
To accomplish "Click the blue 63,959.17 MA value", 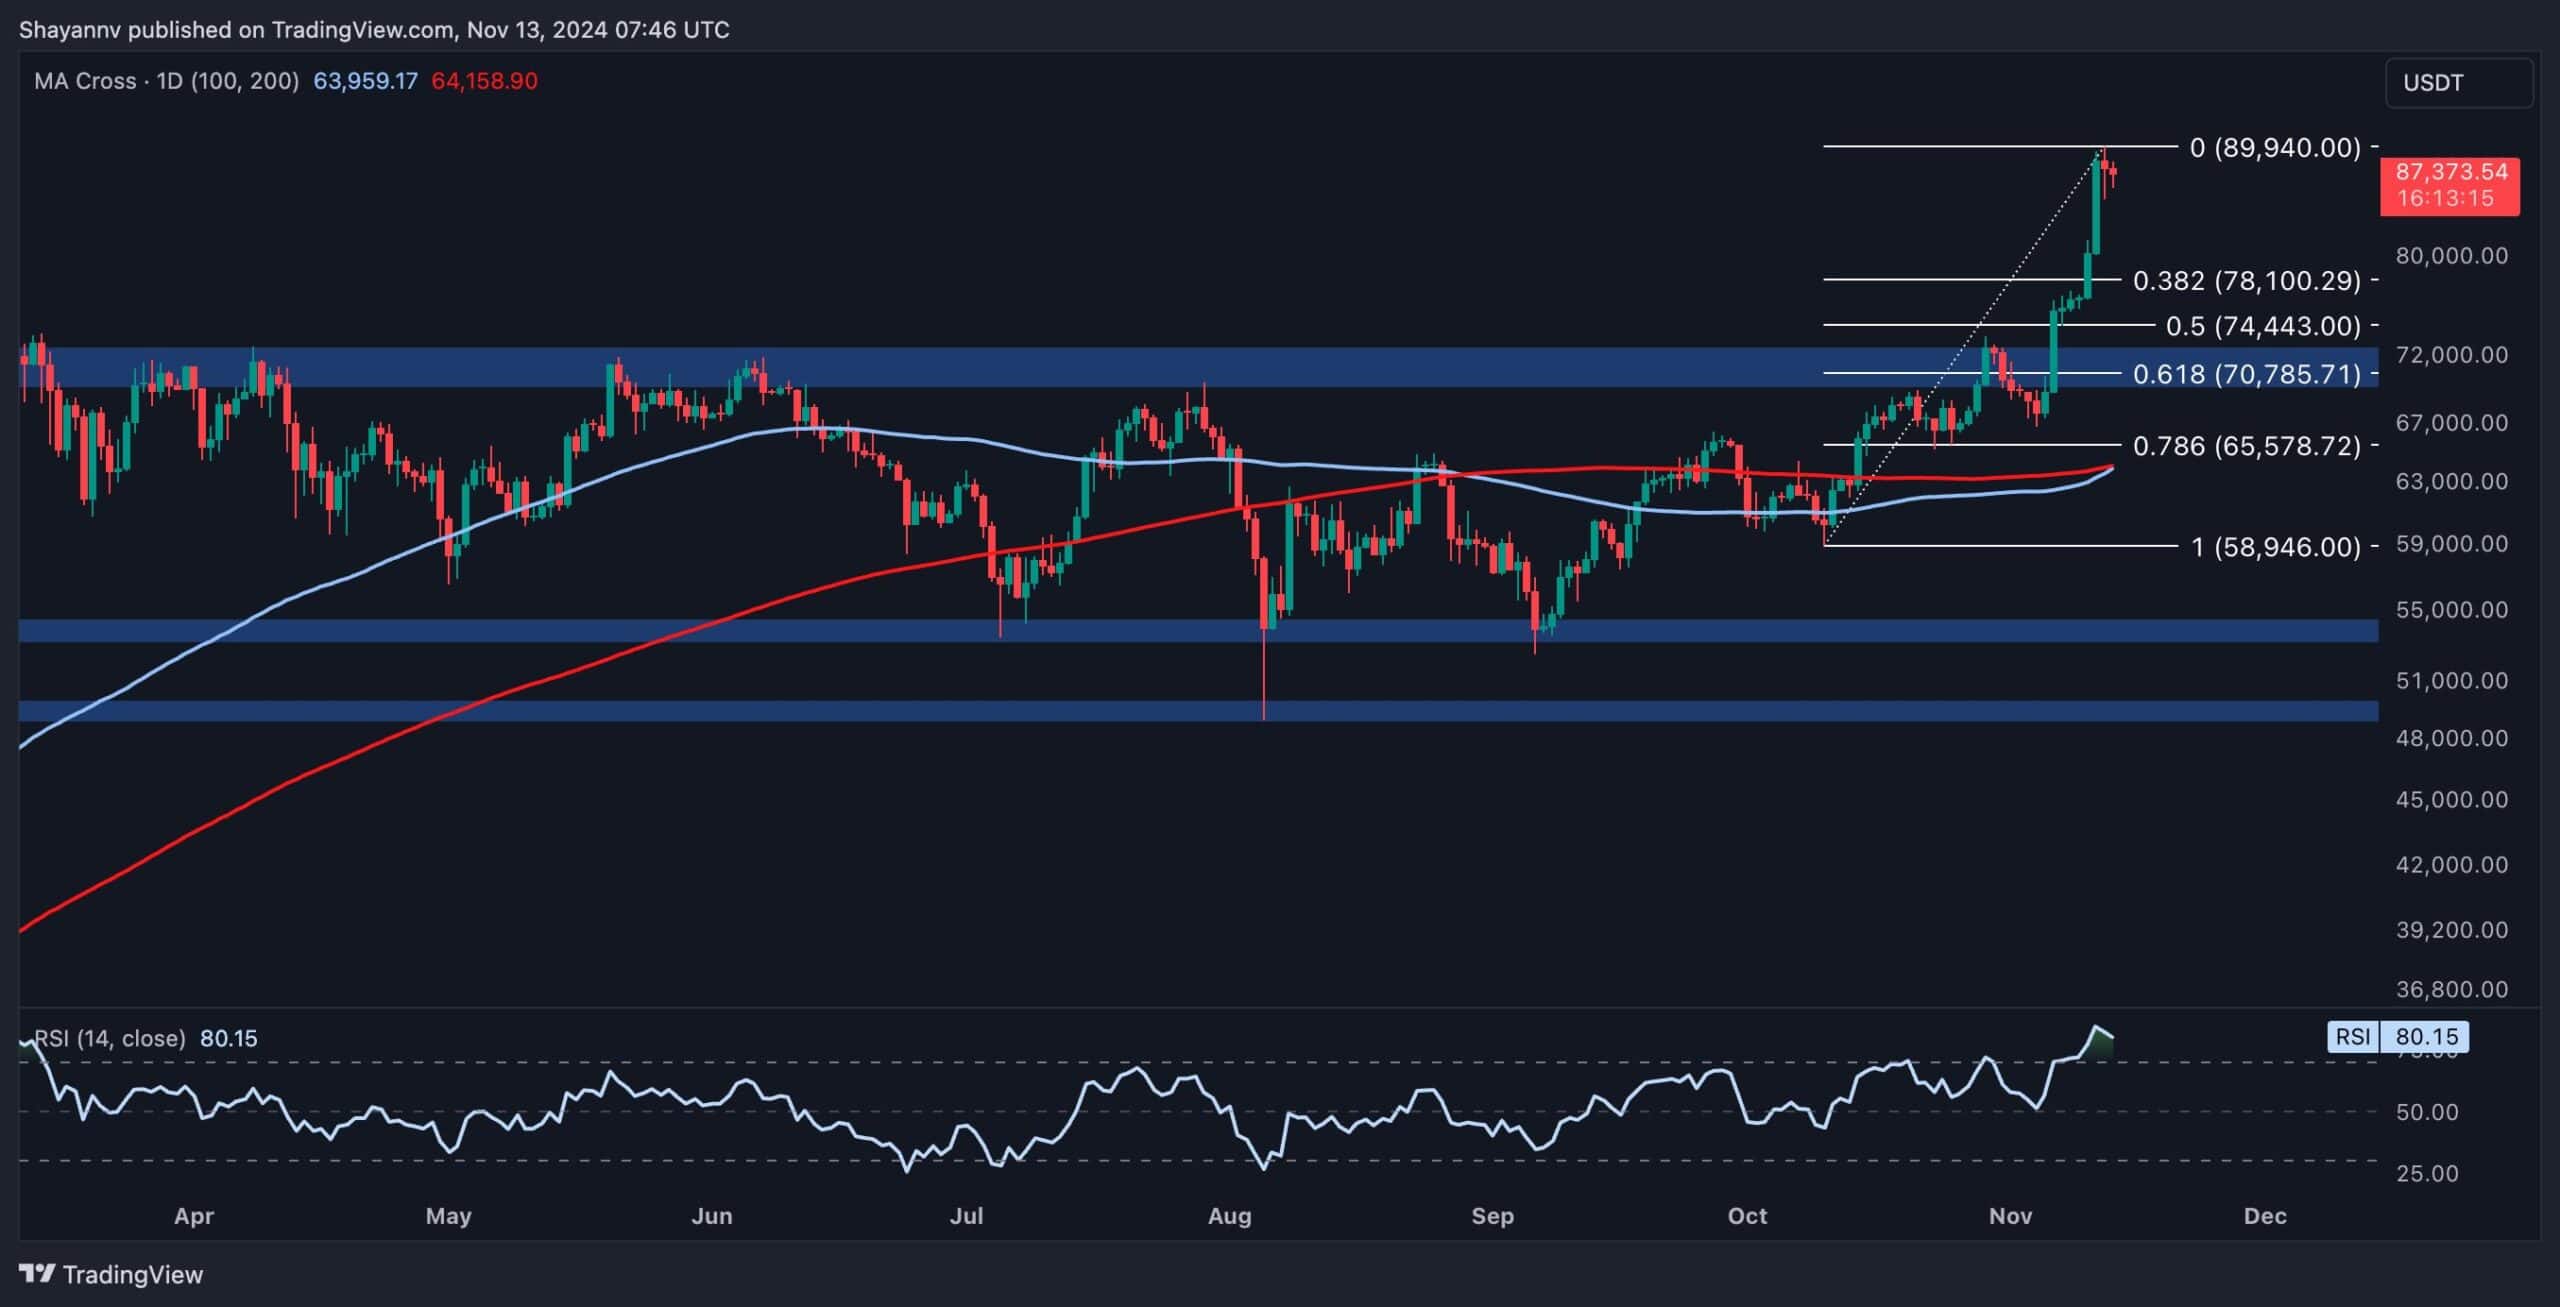I will pyautogui.click(x=365, y=81).
